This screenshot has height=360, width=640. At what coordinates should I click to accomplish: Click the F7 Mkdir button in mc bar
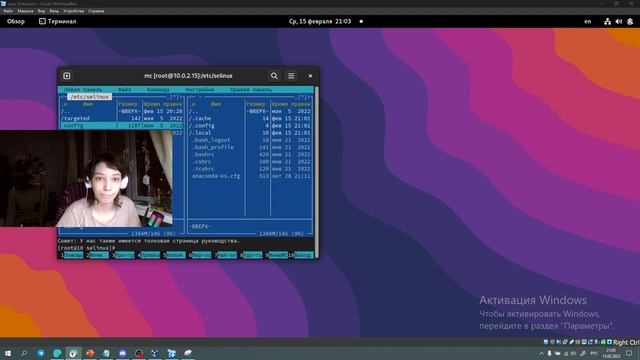(x=227, y=255)
